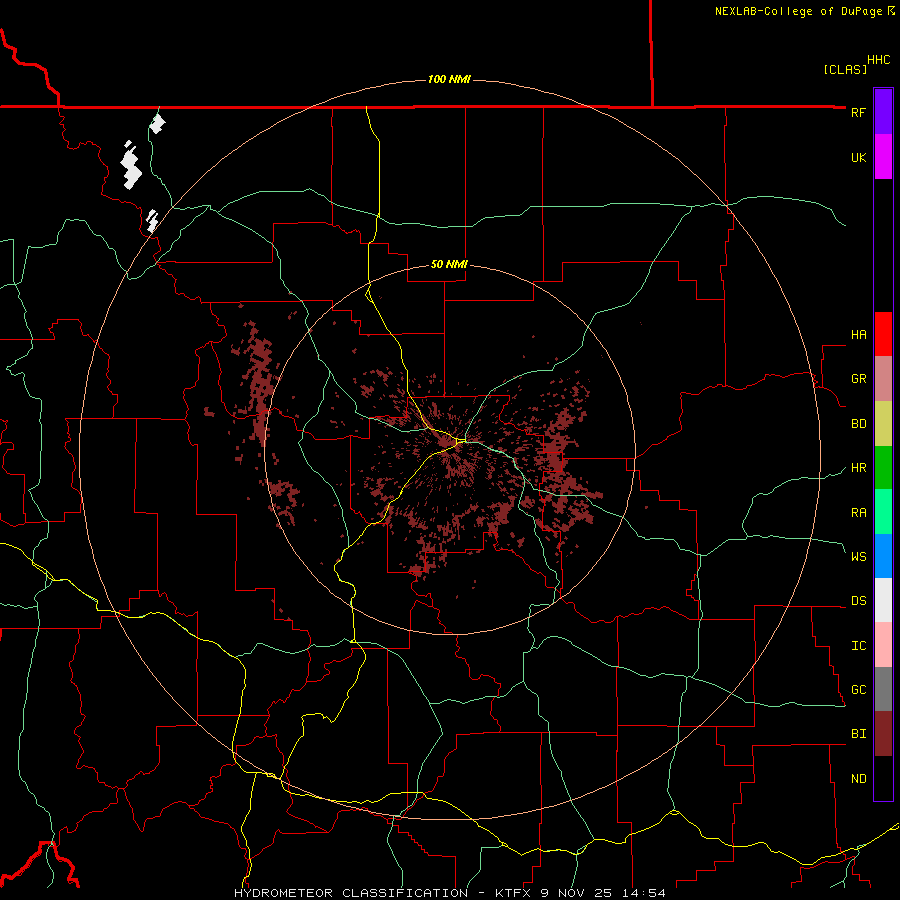
Task: Click the blue WS legend swatch
Action: 883,556
